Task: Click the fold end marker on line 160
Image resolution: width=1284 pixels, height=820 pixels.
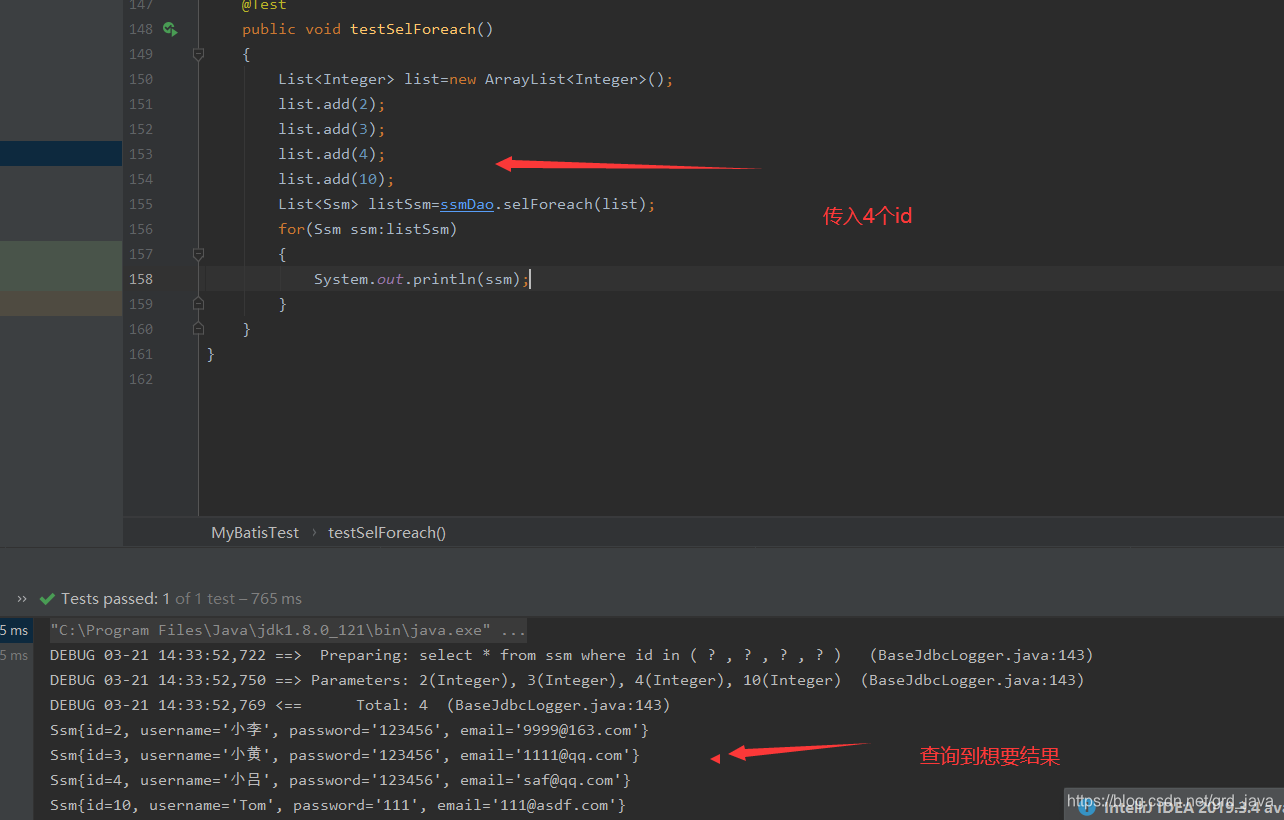Action: pos(198,329)
